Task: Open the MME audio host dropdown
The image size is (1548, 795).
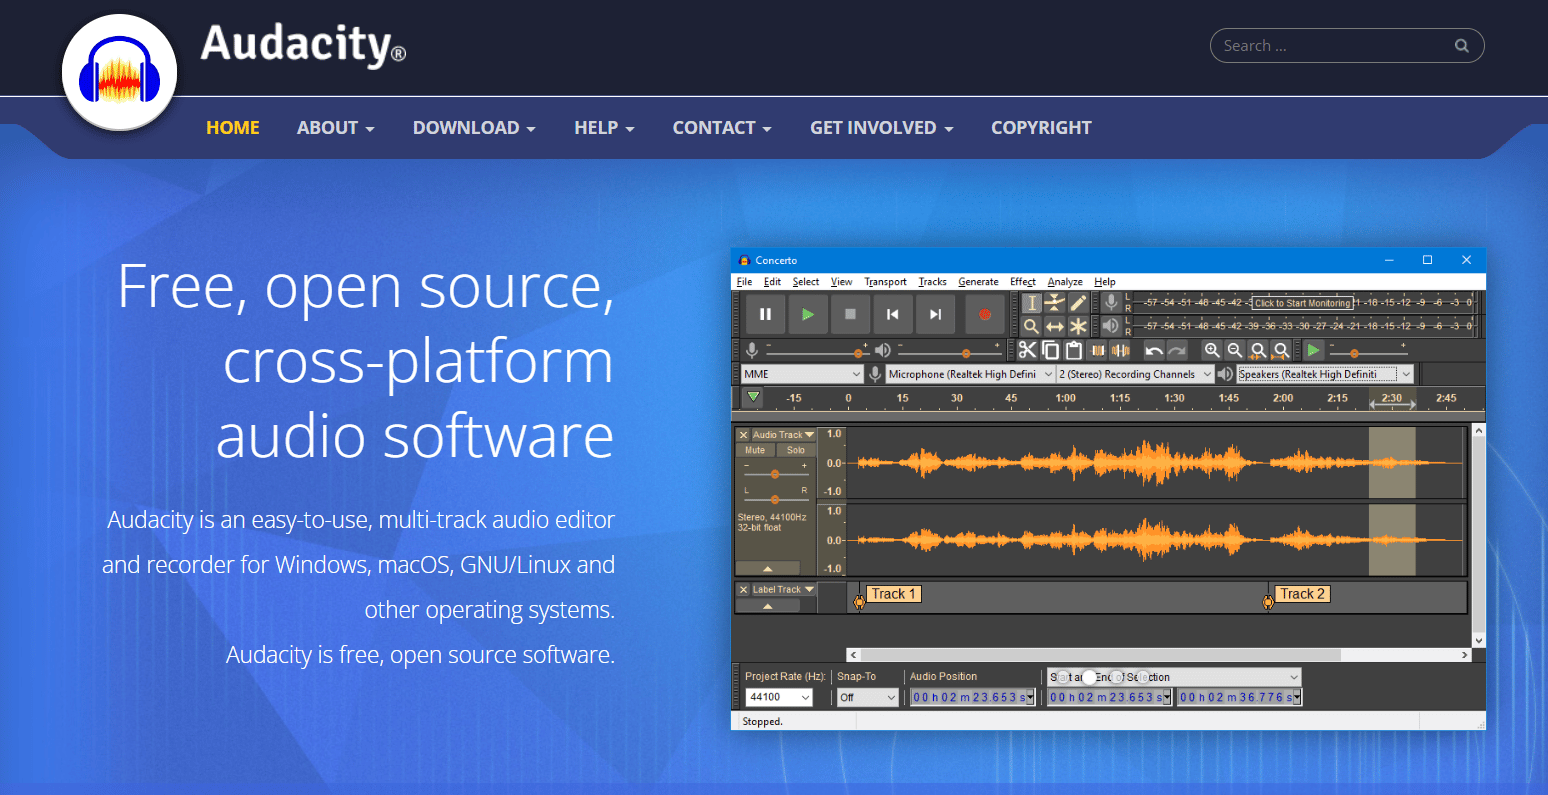Action: coord(802,374)
